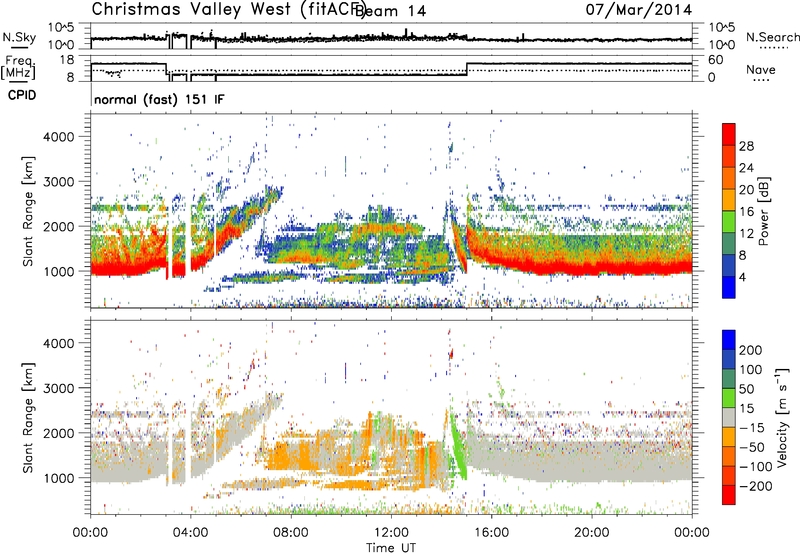Click the 'Christmas Valley West (fitACF)' title

[x=228, y=10]
